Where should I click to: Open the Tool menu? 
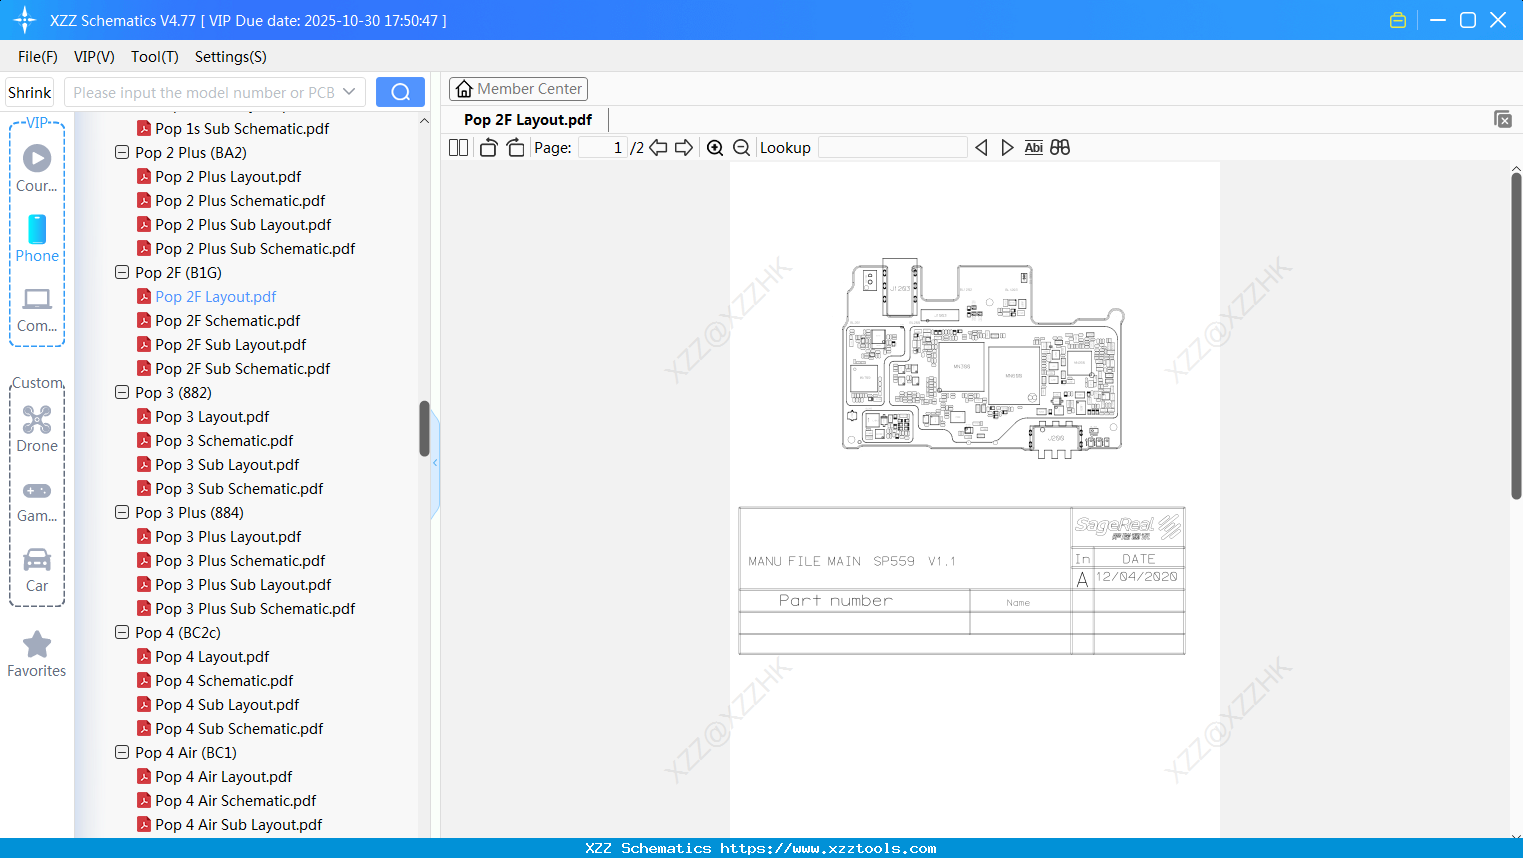[x=154, y=57]
